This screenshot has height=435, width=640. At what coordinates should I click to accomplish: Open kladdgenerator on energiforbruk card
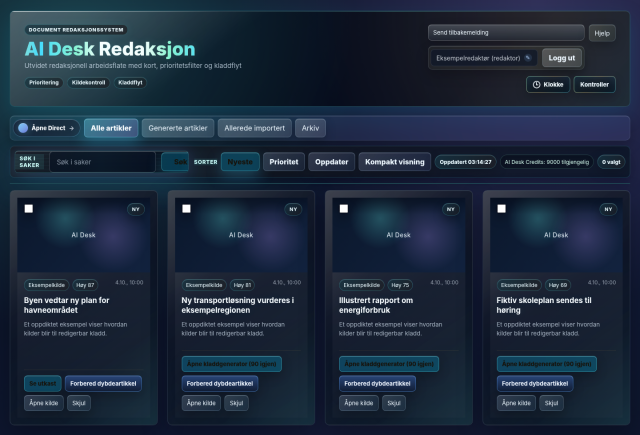[x=389, y=364]
